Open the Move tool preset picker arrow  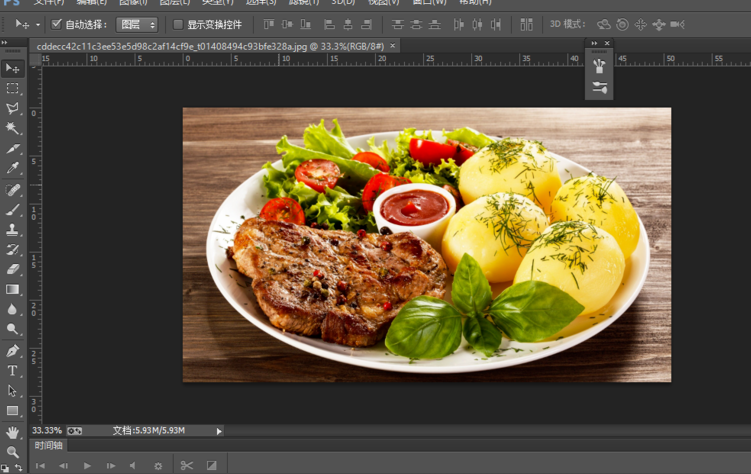[38, 24]
